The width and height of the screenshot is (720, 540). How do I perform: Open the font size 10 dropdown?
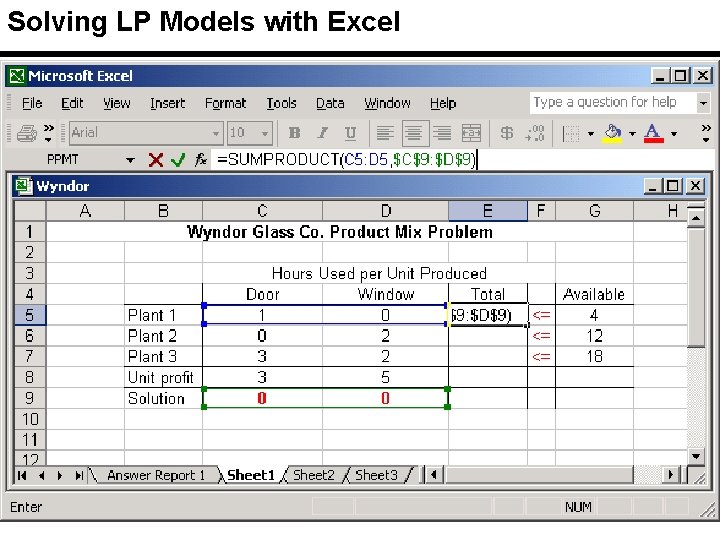[265, 134]
